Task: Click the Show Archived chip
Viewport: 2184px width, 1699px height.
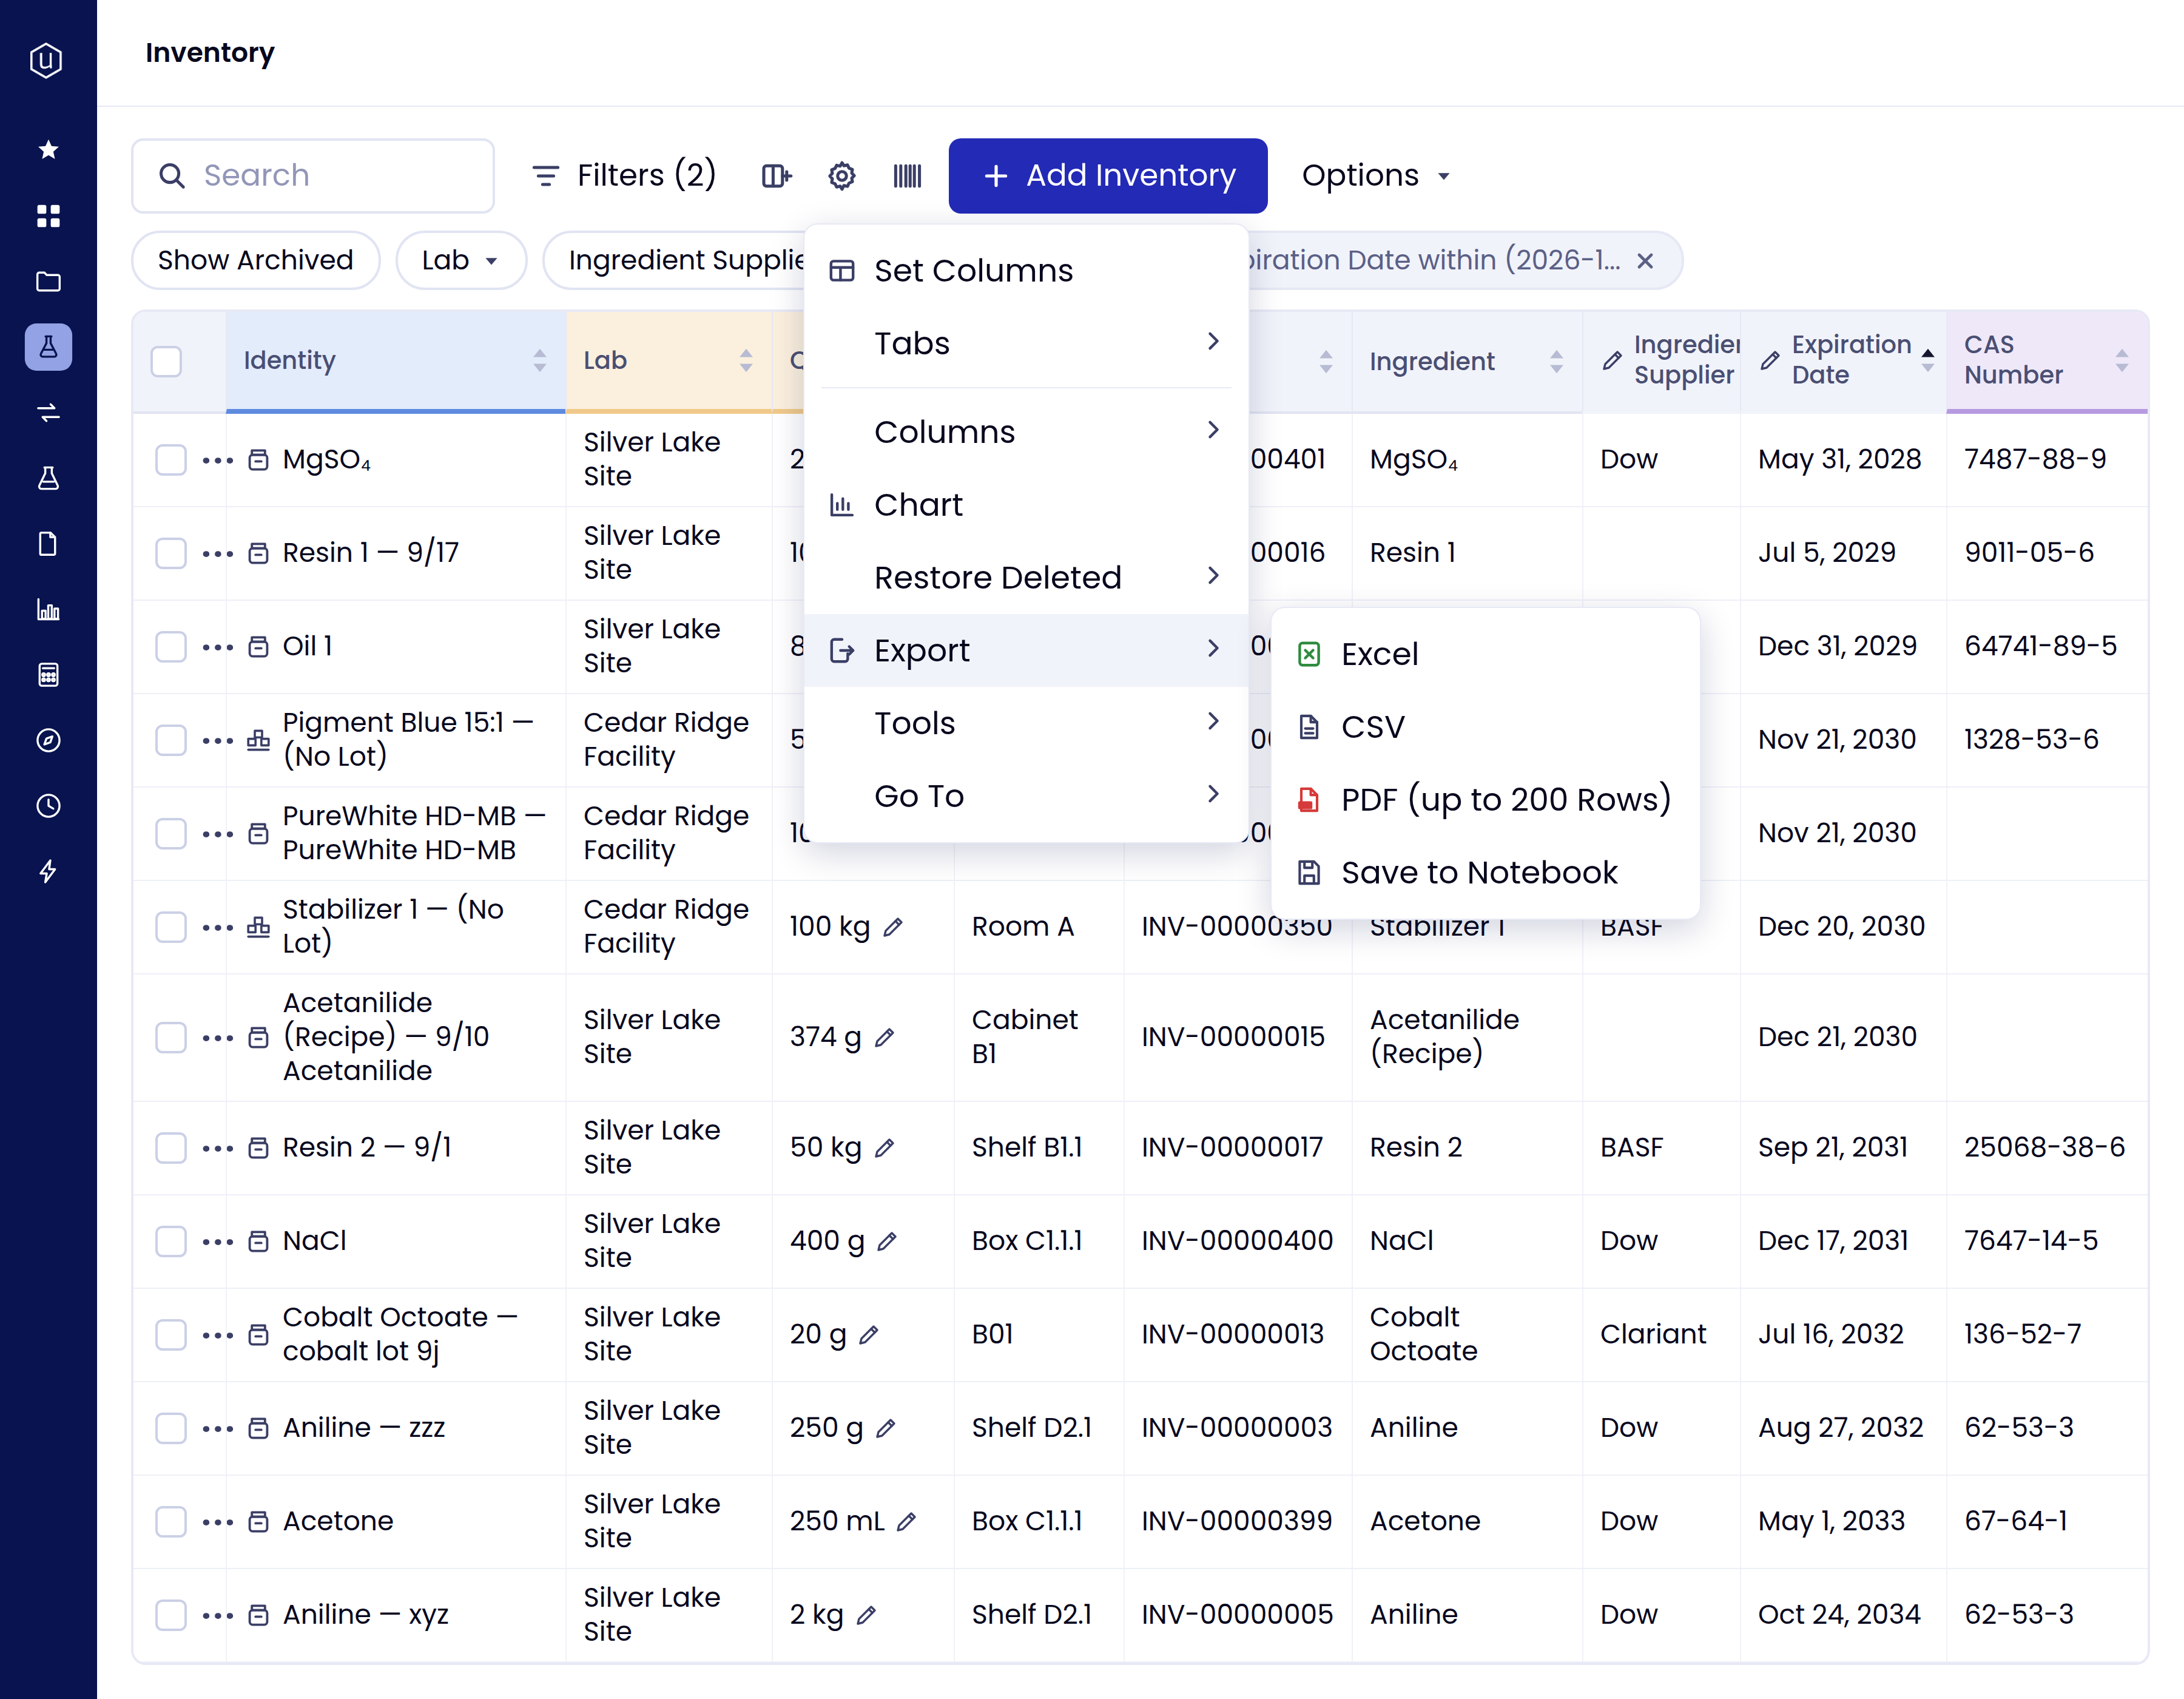Action: tap(255, 261)
